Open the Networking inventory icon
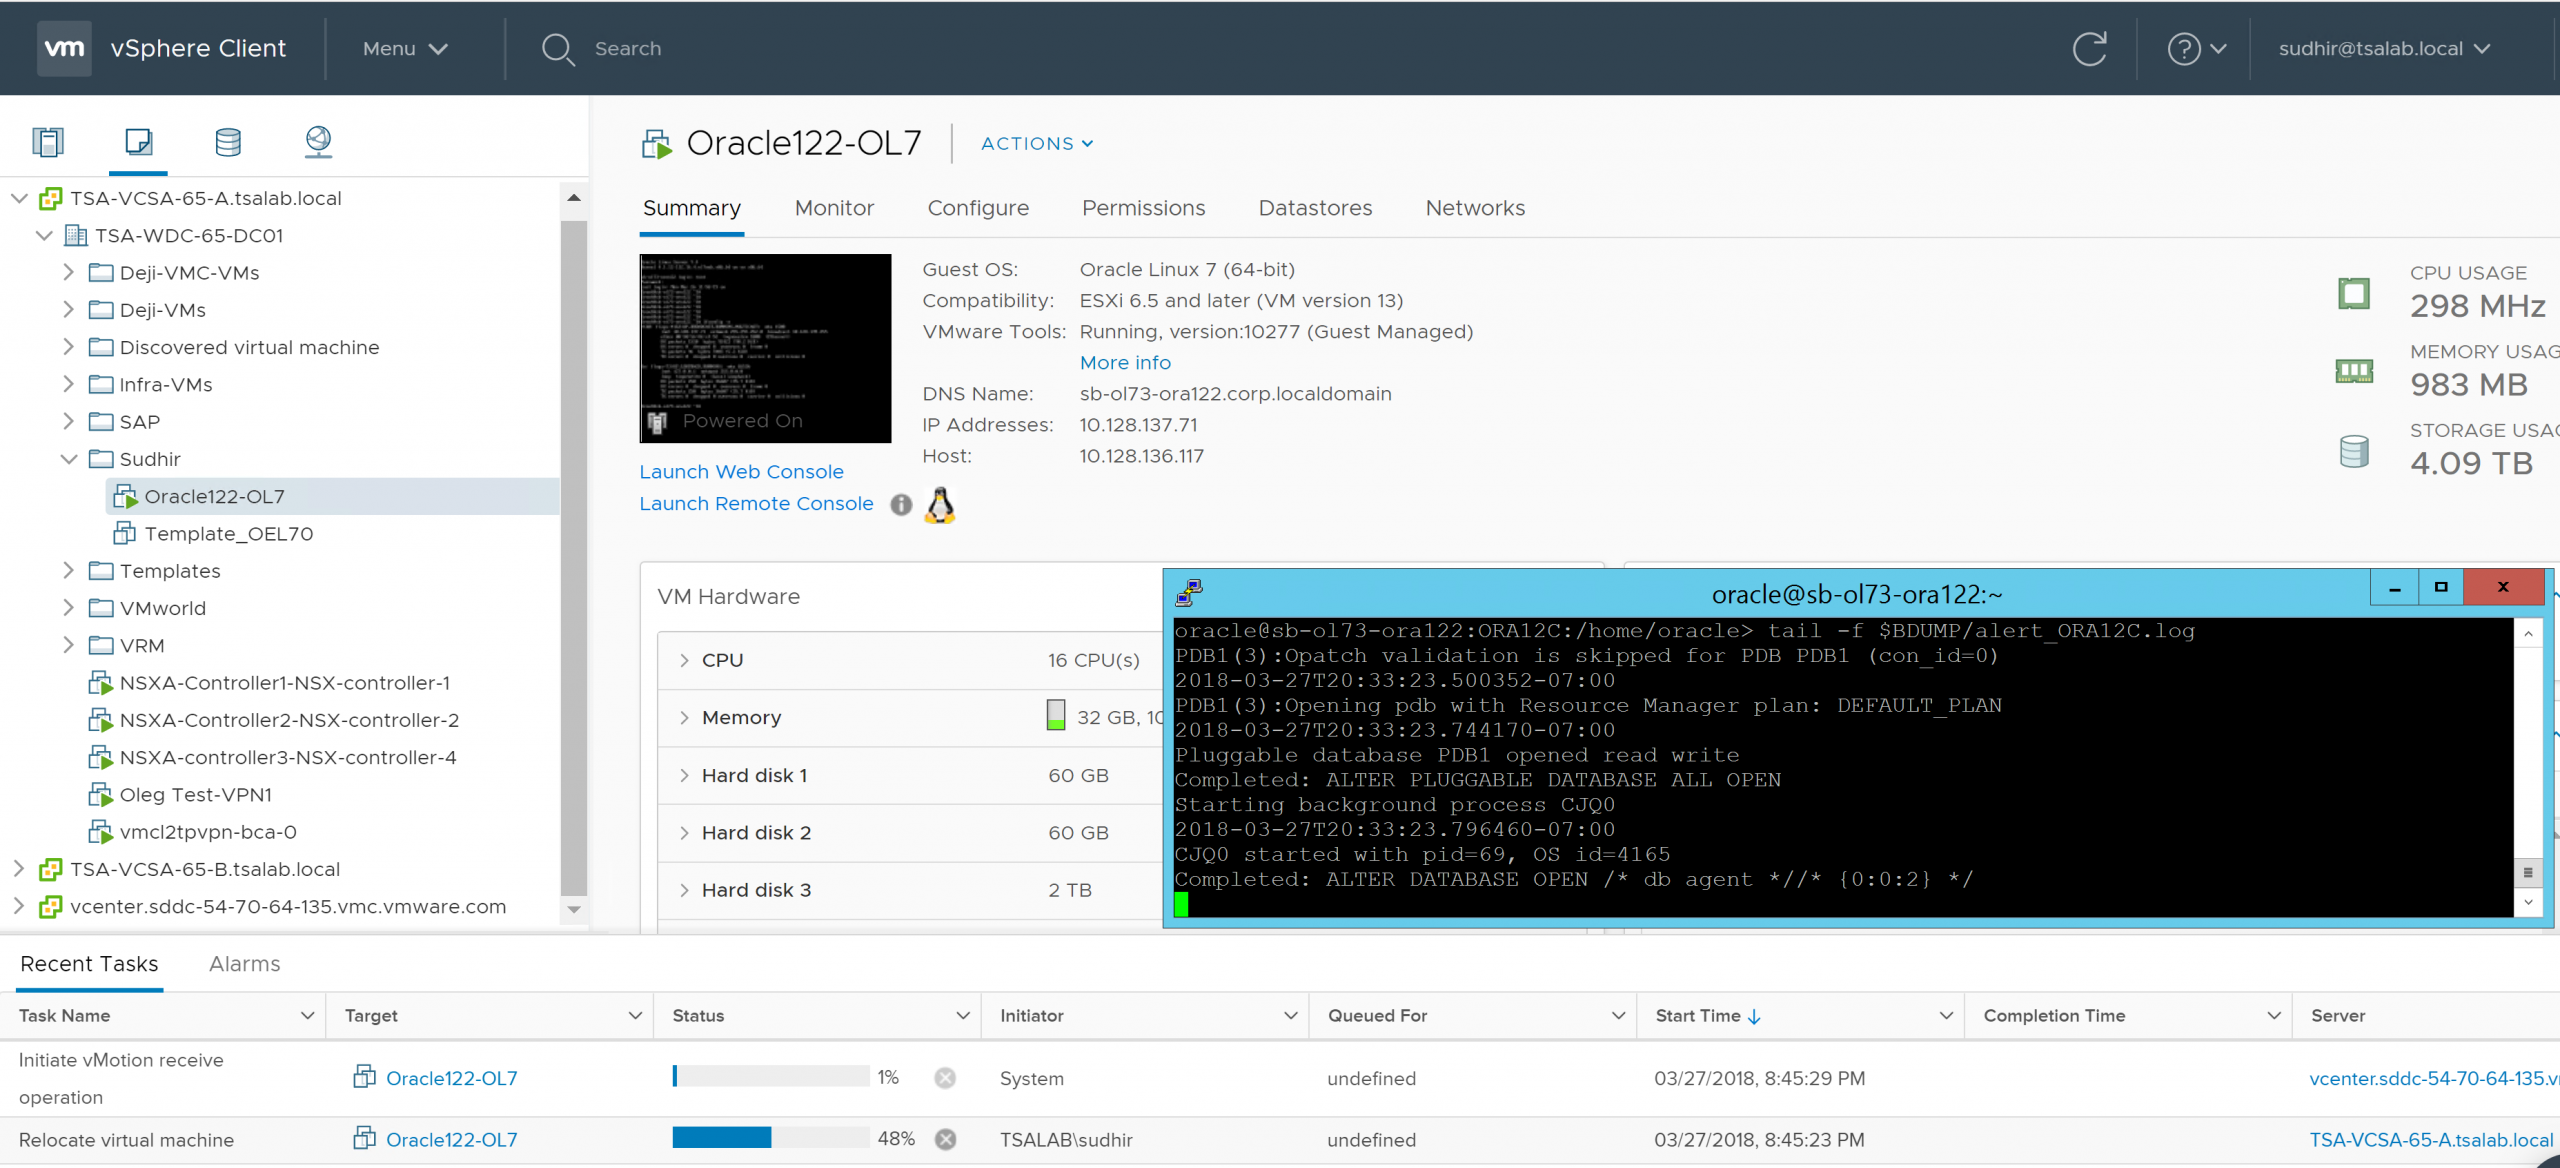 (318, 142)
